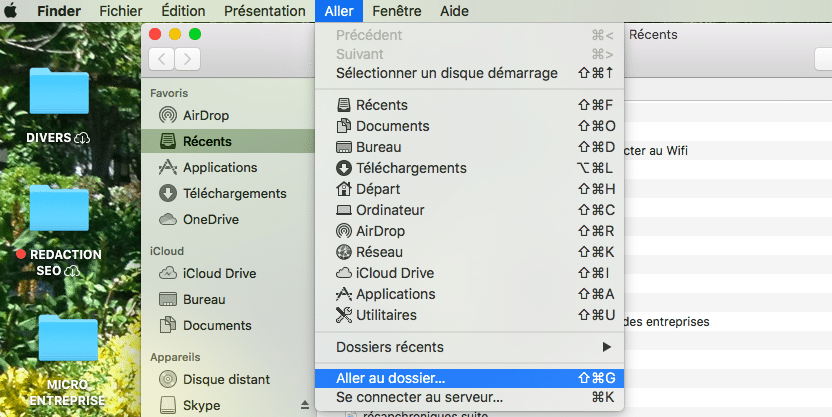Screen dimensions: 832x417
Task: Open the Présentation menu
Action: point(265,11)
